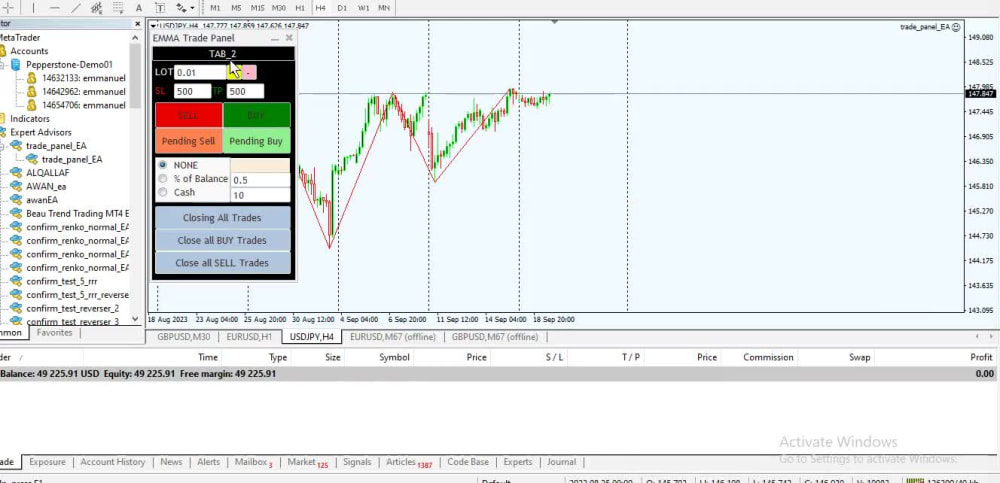Click the % of Balance value field
This screenshot has height=483, width=1000.
260,180
